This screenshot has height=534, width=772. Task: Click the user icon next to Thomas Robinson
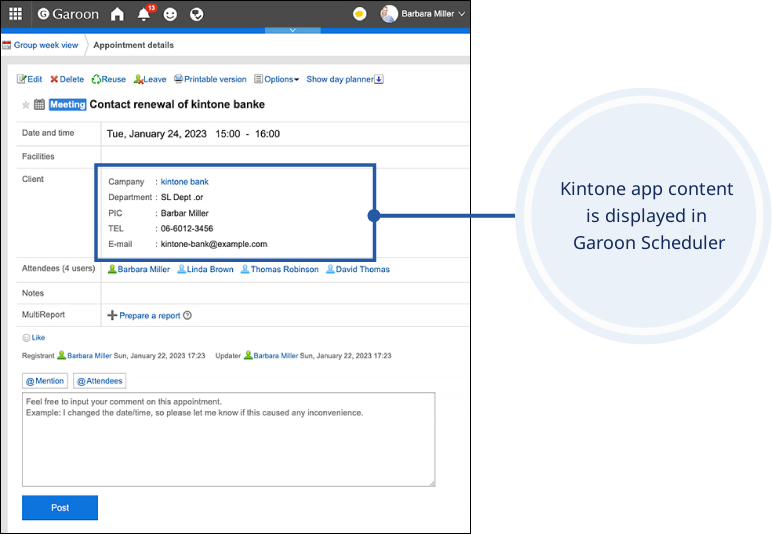click(245, 269)
